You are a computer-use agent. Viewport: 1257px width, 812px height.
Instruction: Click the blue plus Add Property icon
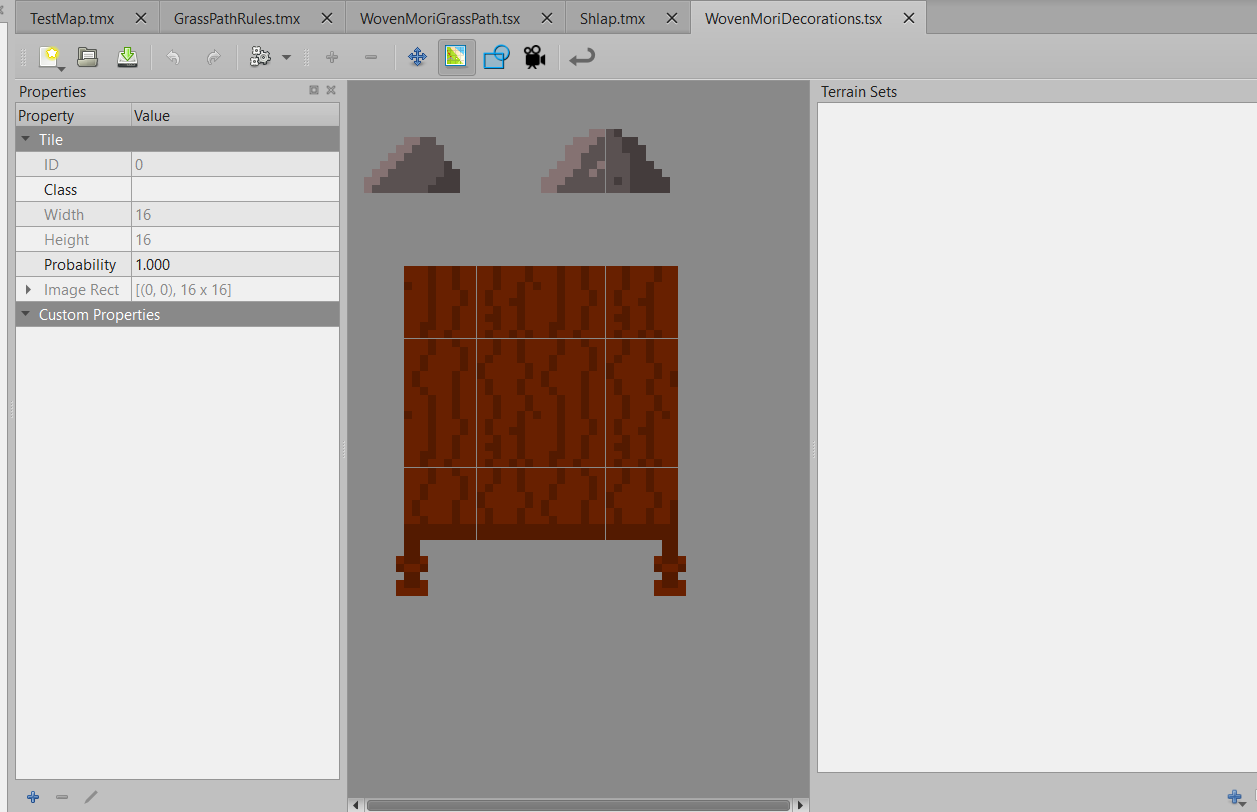33,797
